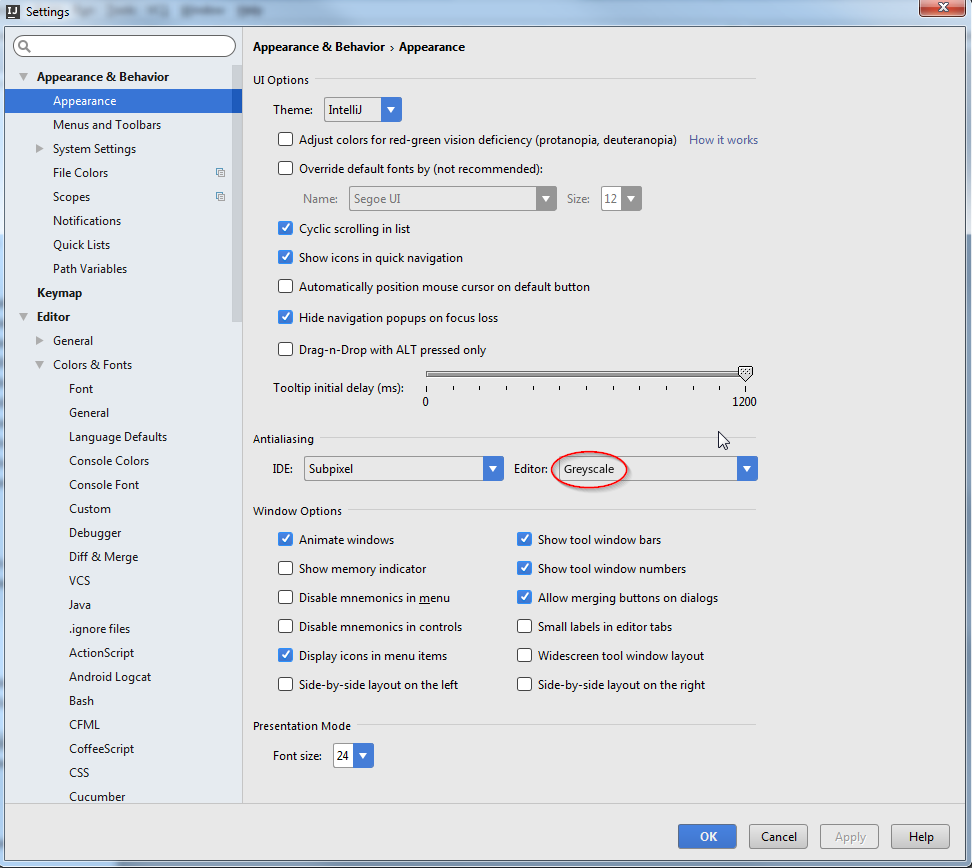Click into the settings search field
The image size is (972, 868).
pyautogui.click(x=130, y=47)
